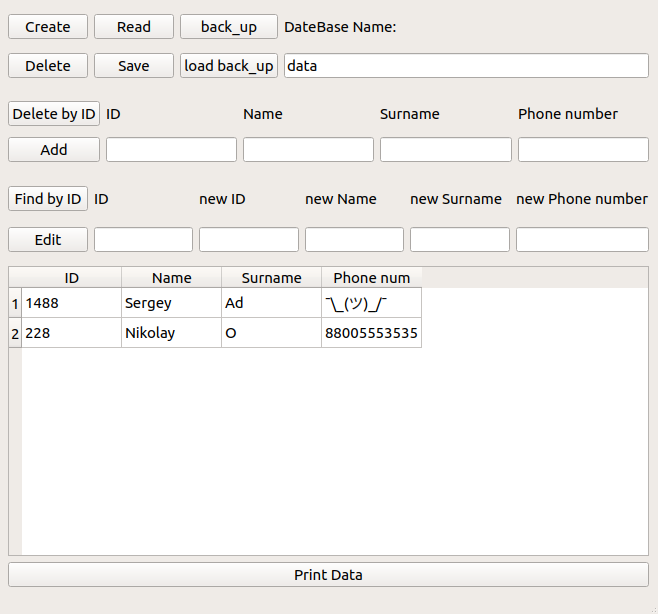The height and width of the screenshot is (614, 658).
Task: Click the Delete by ID button
Action: pyautogui.click(x=54, y=114)
